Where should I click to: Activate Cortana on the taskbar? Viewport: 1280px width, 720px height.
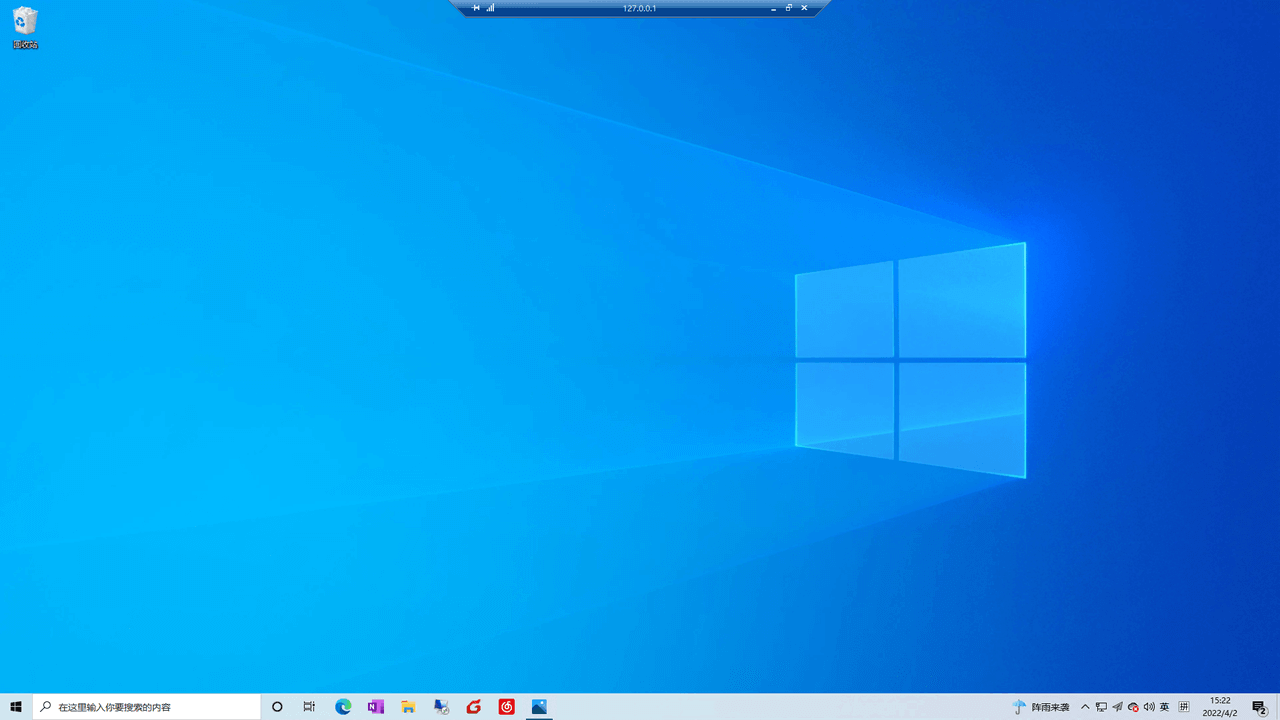click(277, 707)
